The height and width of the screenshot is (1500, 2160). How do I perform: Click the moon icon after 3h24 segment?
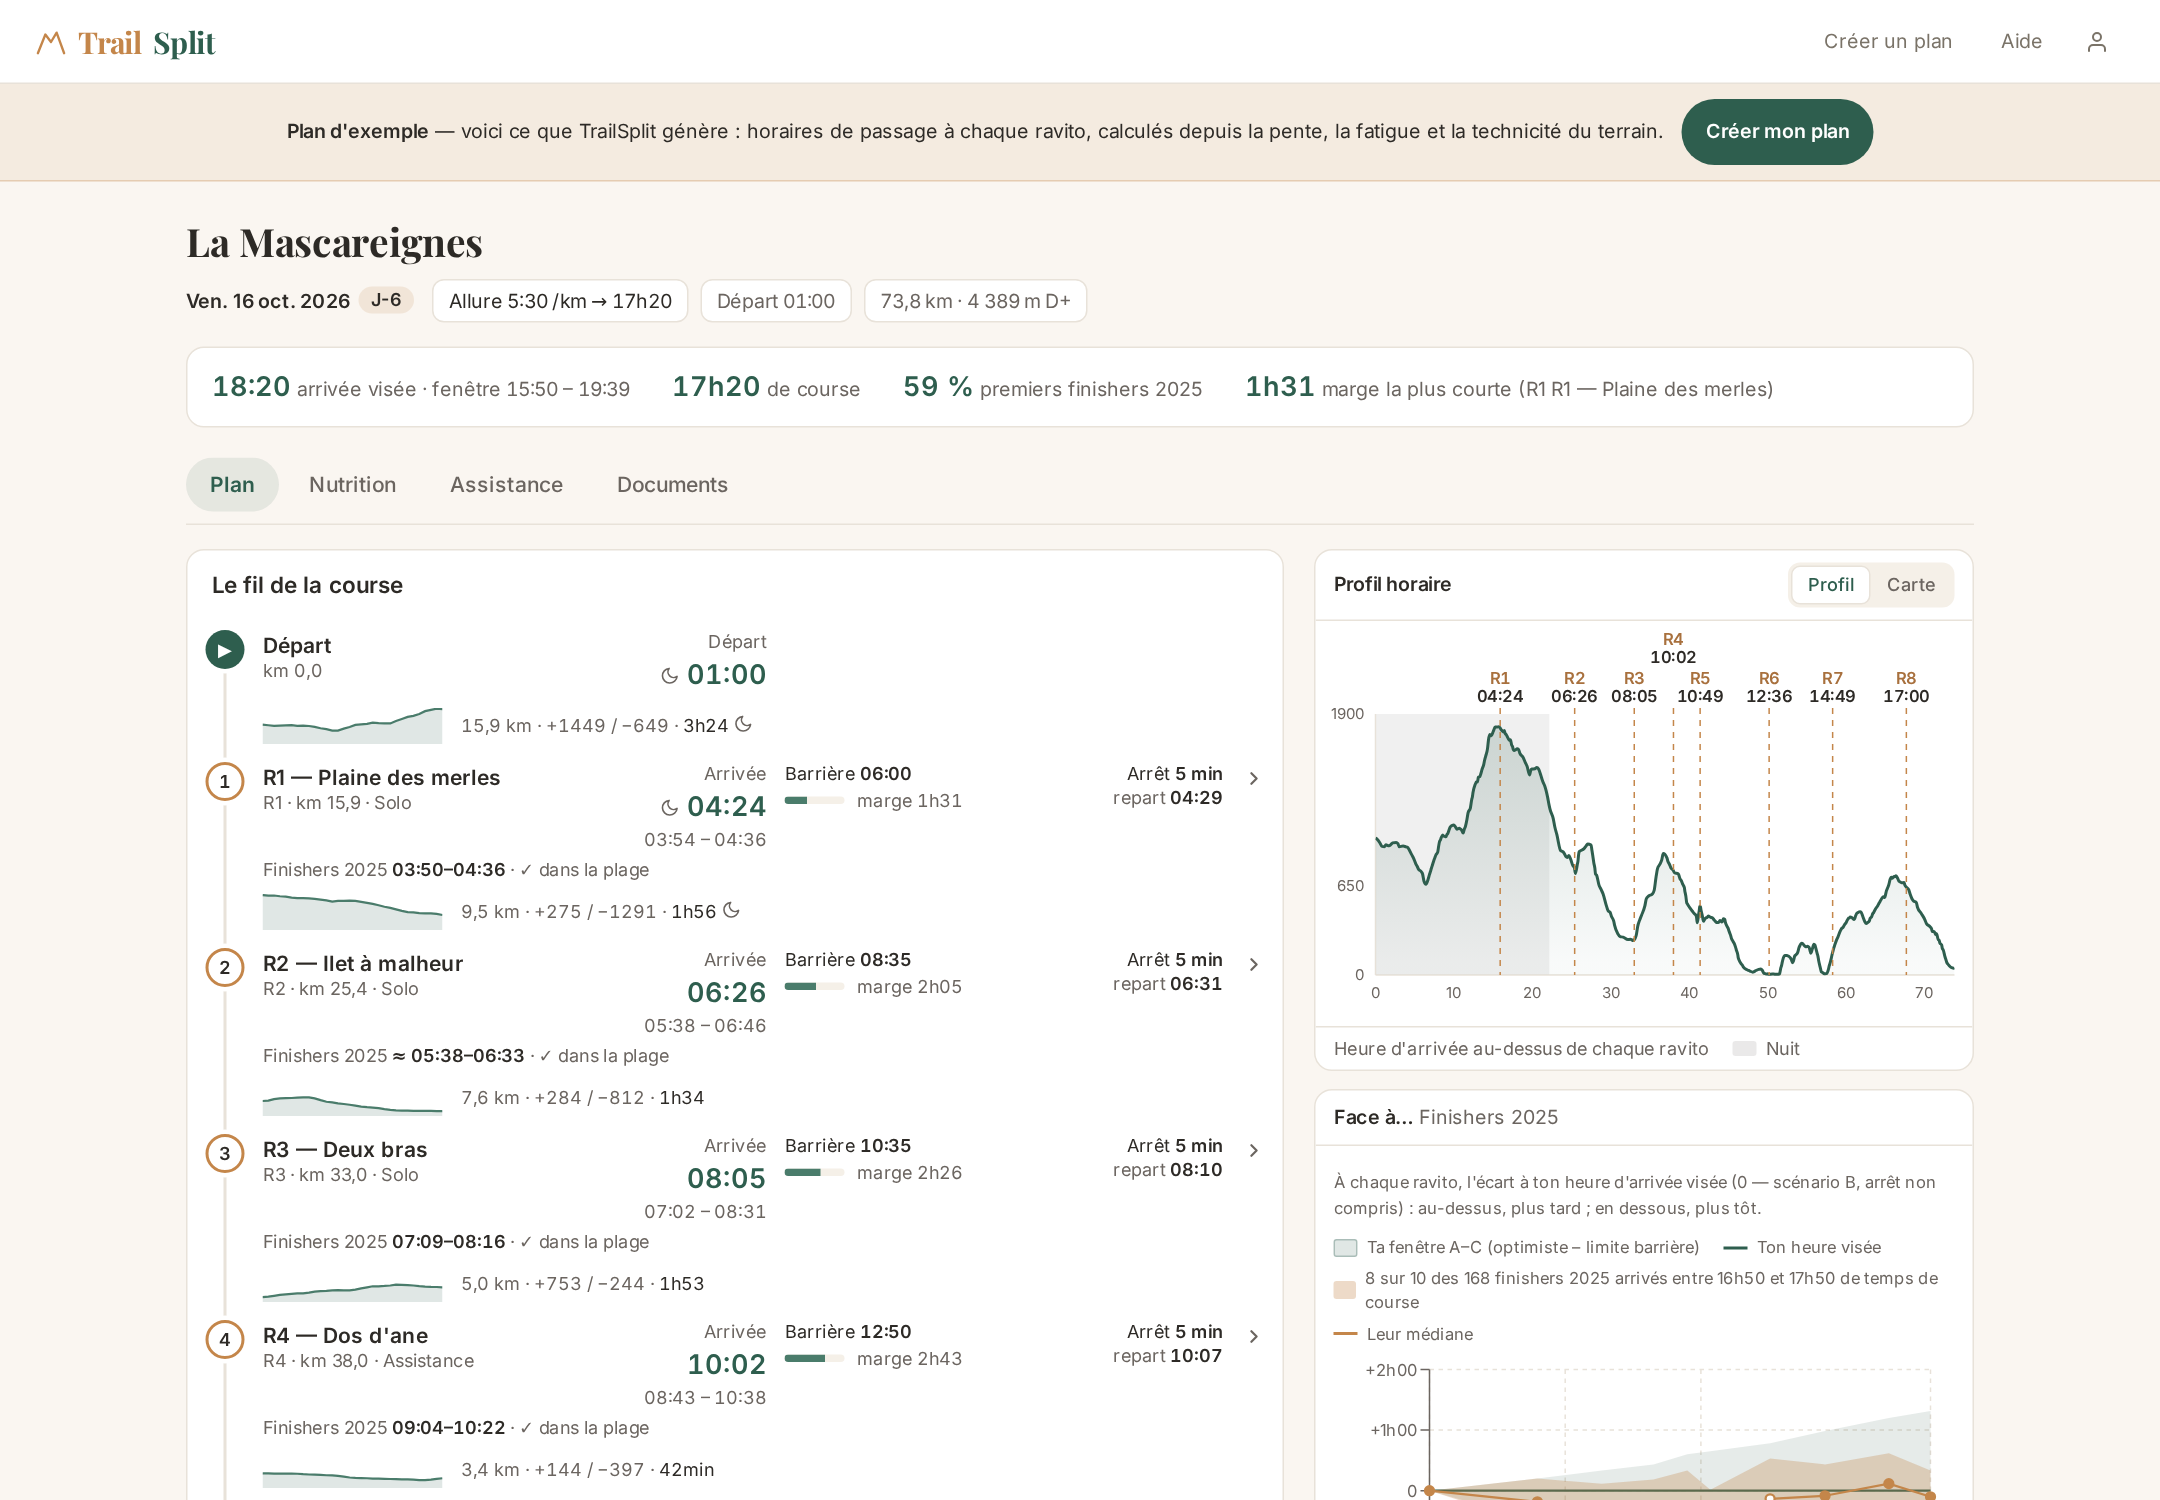743,724
